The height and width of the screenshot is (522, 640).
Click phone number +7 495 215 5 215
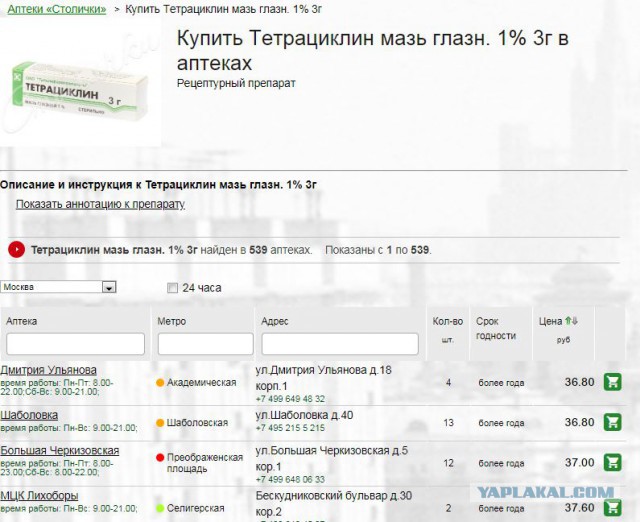click(x=290, y=428)
